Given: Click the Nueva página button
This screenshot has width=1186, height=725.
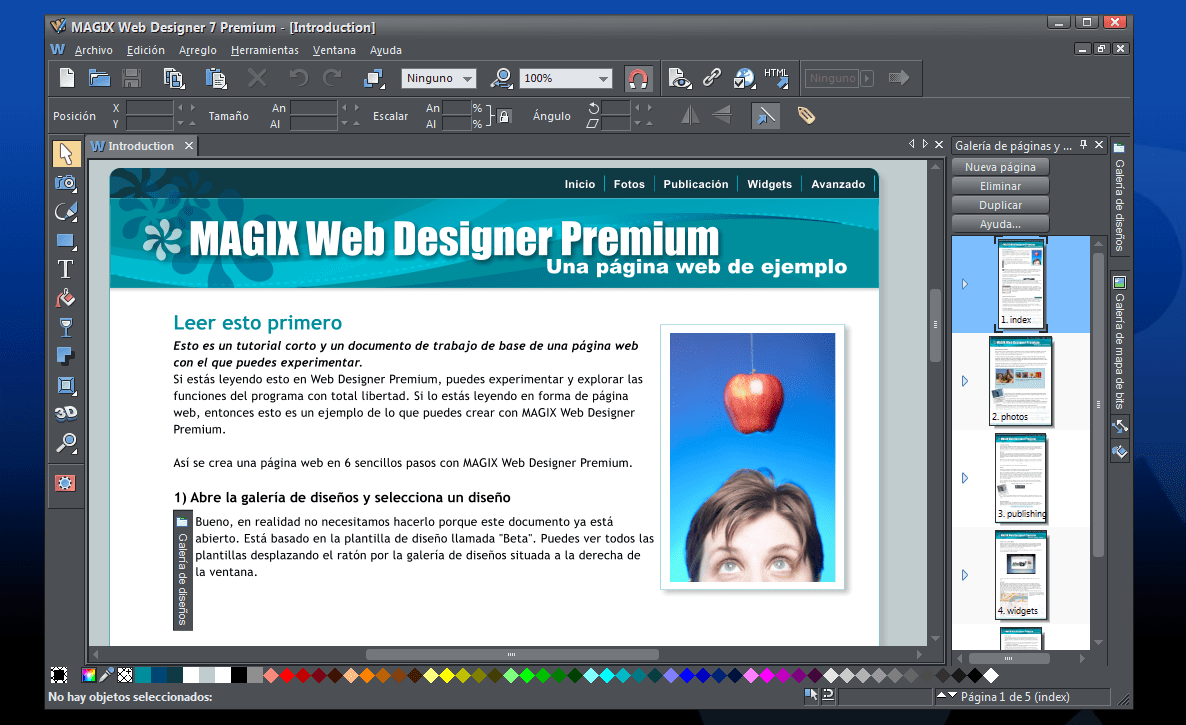Looking at the screenshot, I should pos(1000,167).
